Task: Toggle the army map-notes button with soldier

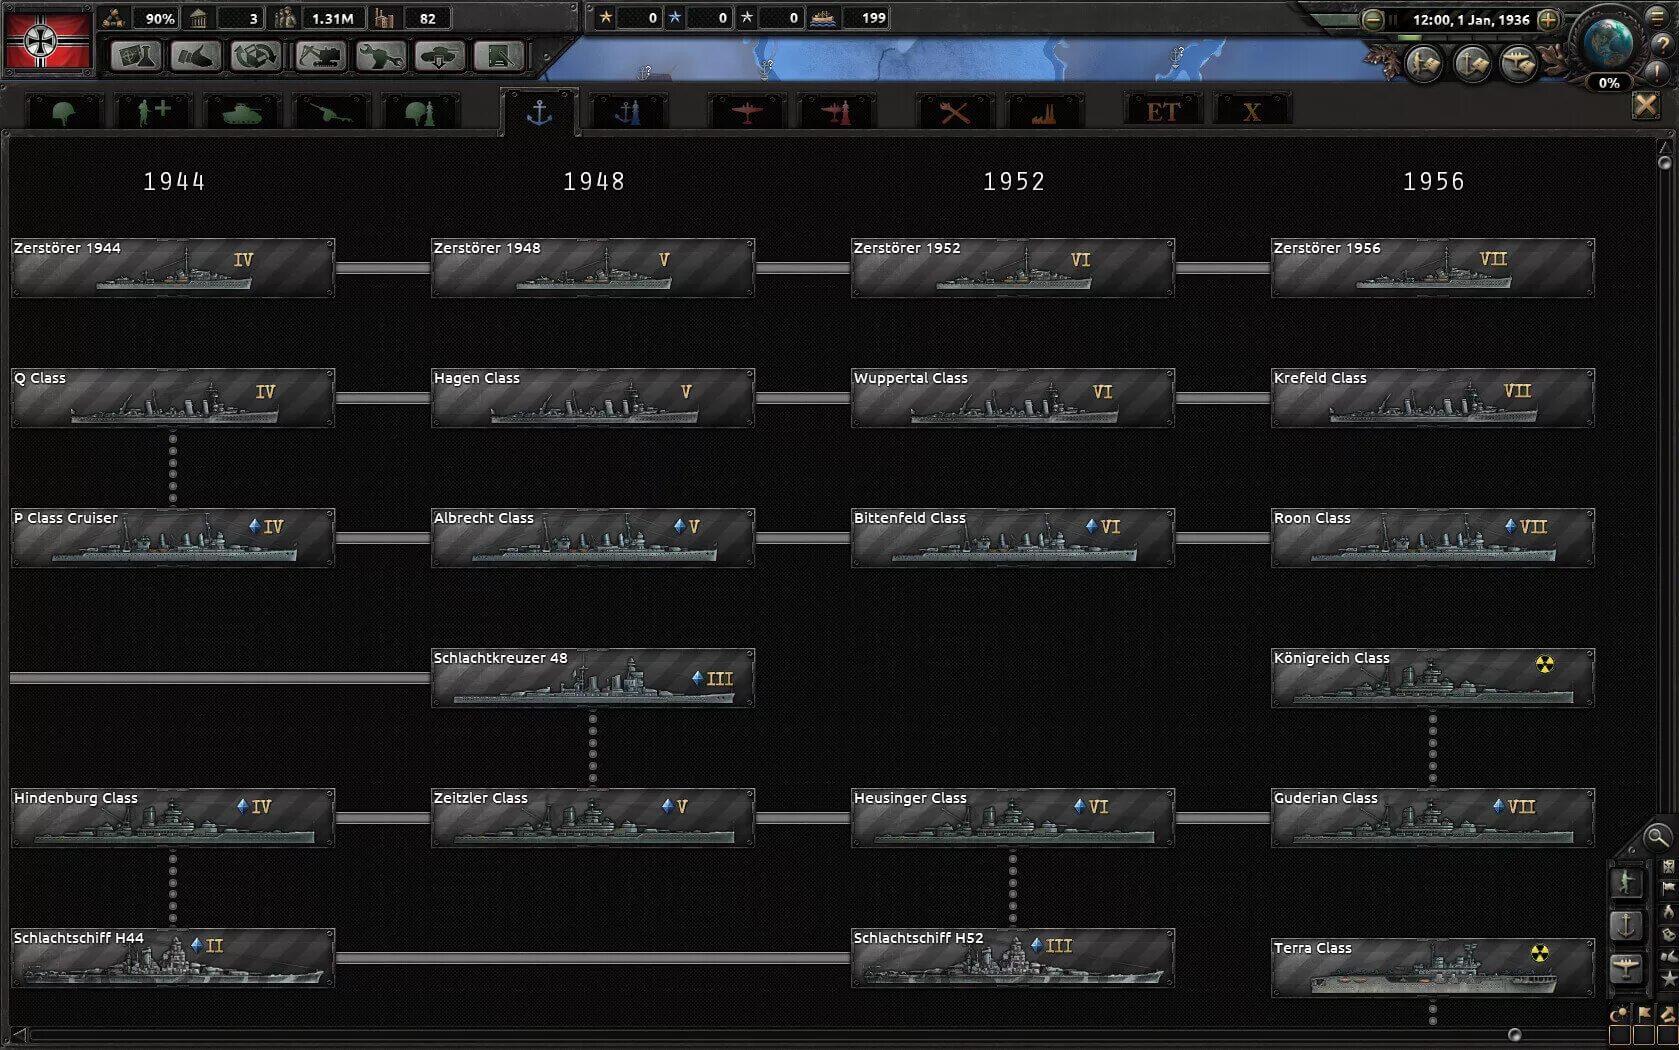Action: [1423, 64]
